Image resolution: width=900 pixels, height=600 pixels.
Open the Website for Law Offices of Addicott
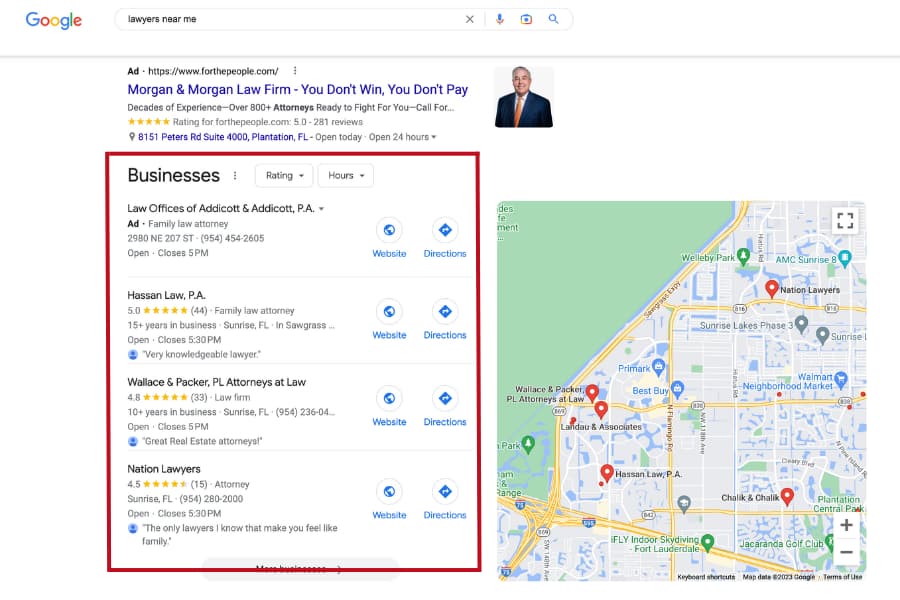389,230
